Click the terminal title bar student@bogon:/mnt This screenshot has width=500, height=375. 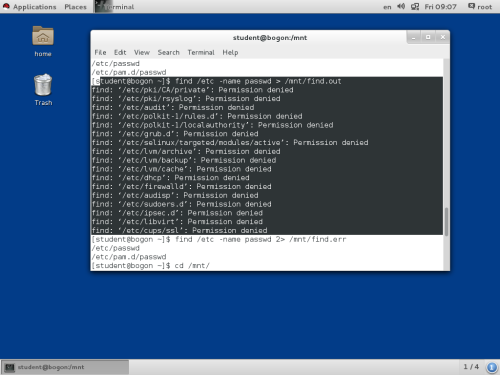point(270,38)
